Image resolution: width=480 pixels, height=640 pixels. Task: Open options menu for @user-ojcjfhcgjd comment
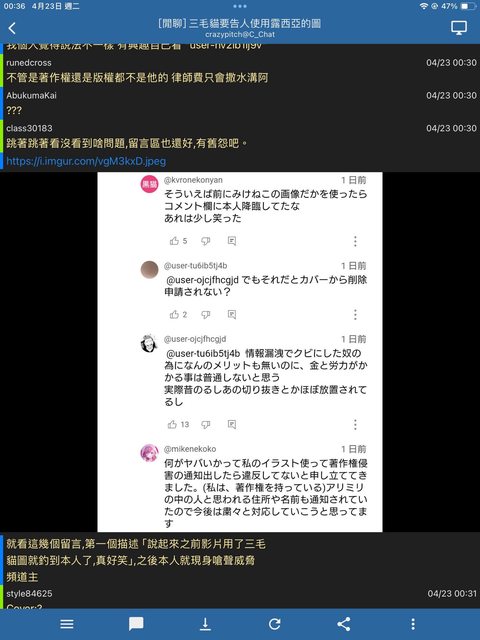tap(355, 425)
